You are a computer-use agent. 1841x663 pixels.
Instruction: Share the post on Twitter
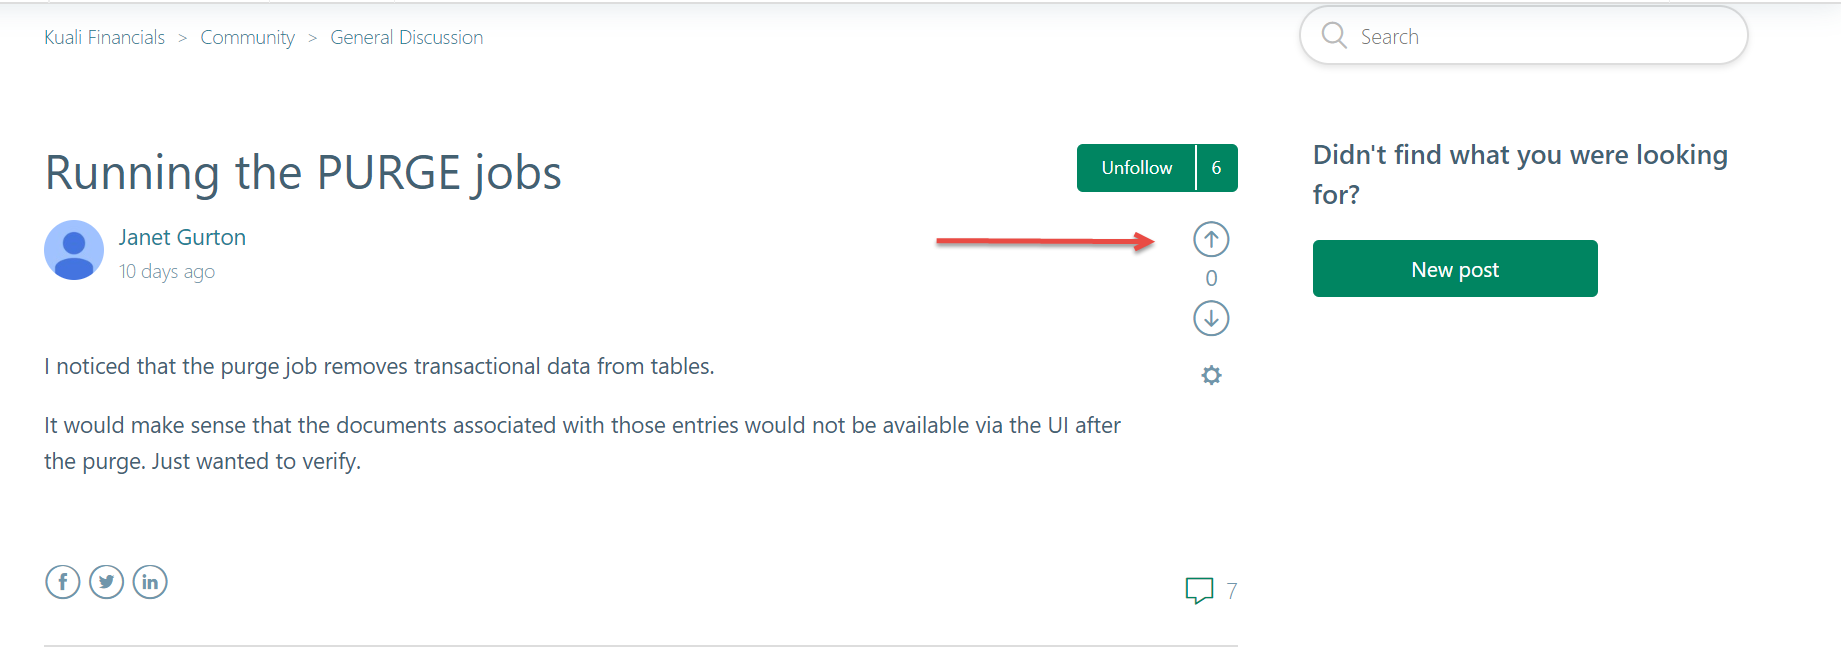click(x=106, y=582)
